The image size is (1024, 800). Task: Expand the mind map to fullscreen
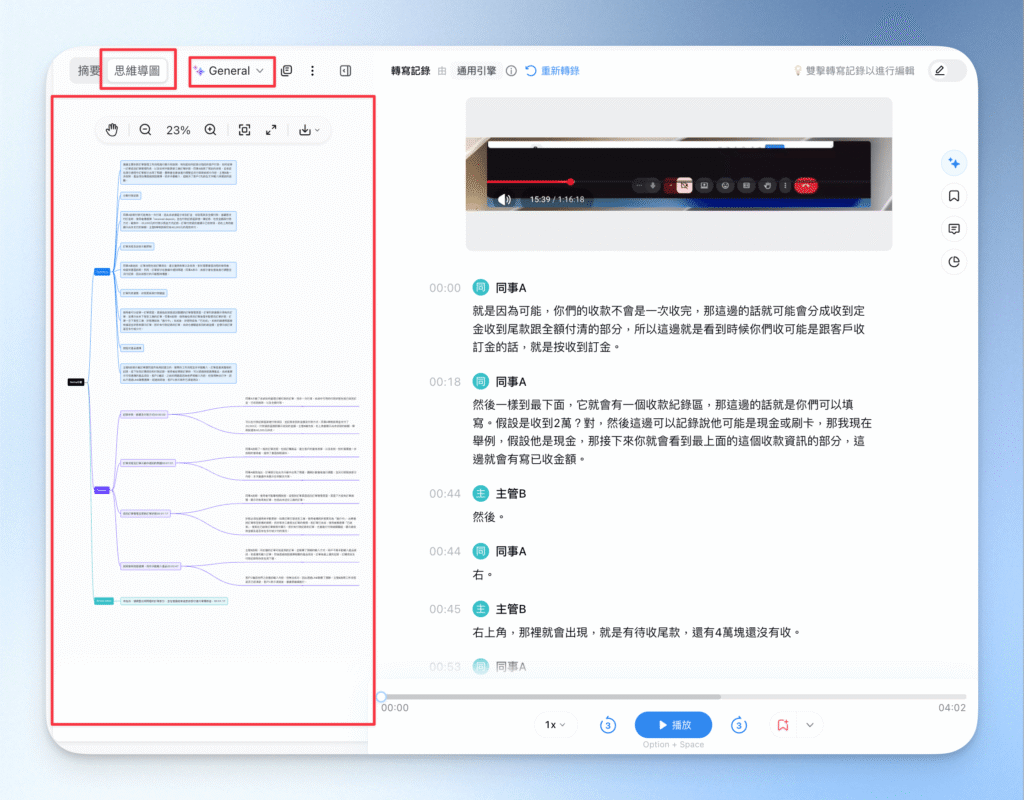[271, 130]
